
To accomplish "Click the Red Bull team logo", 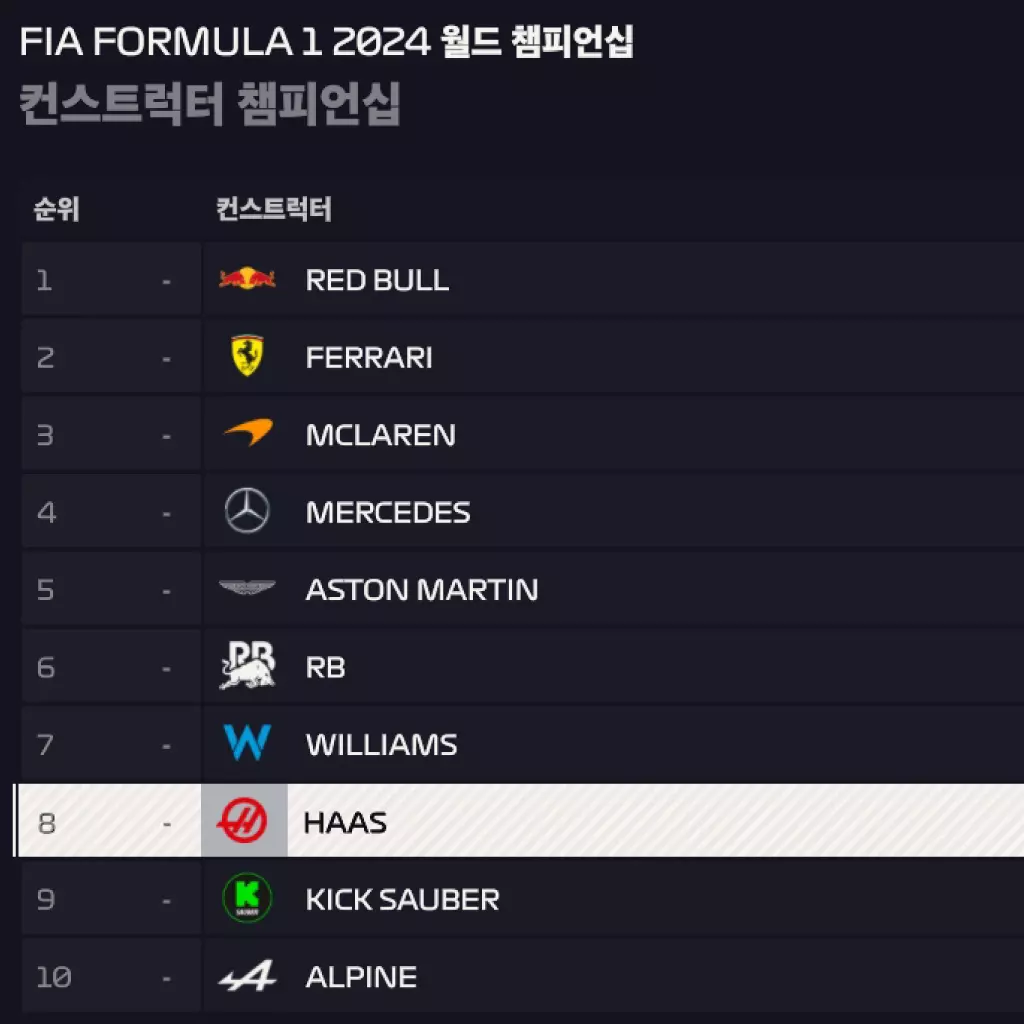I will [247, 279].
